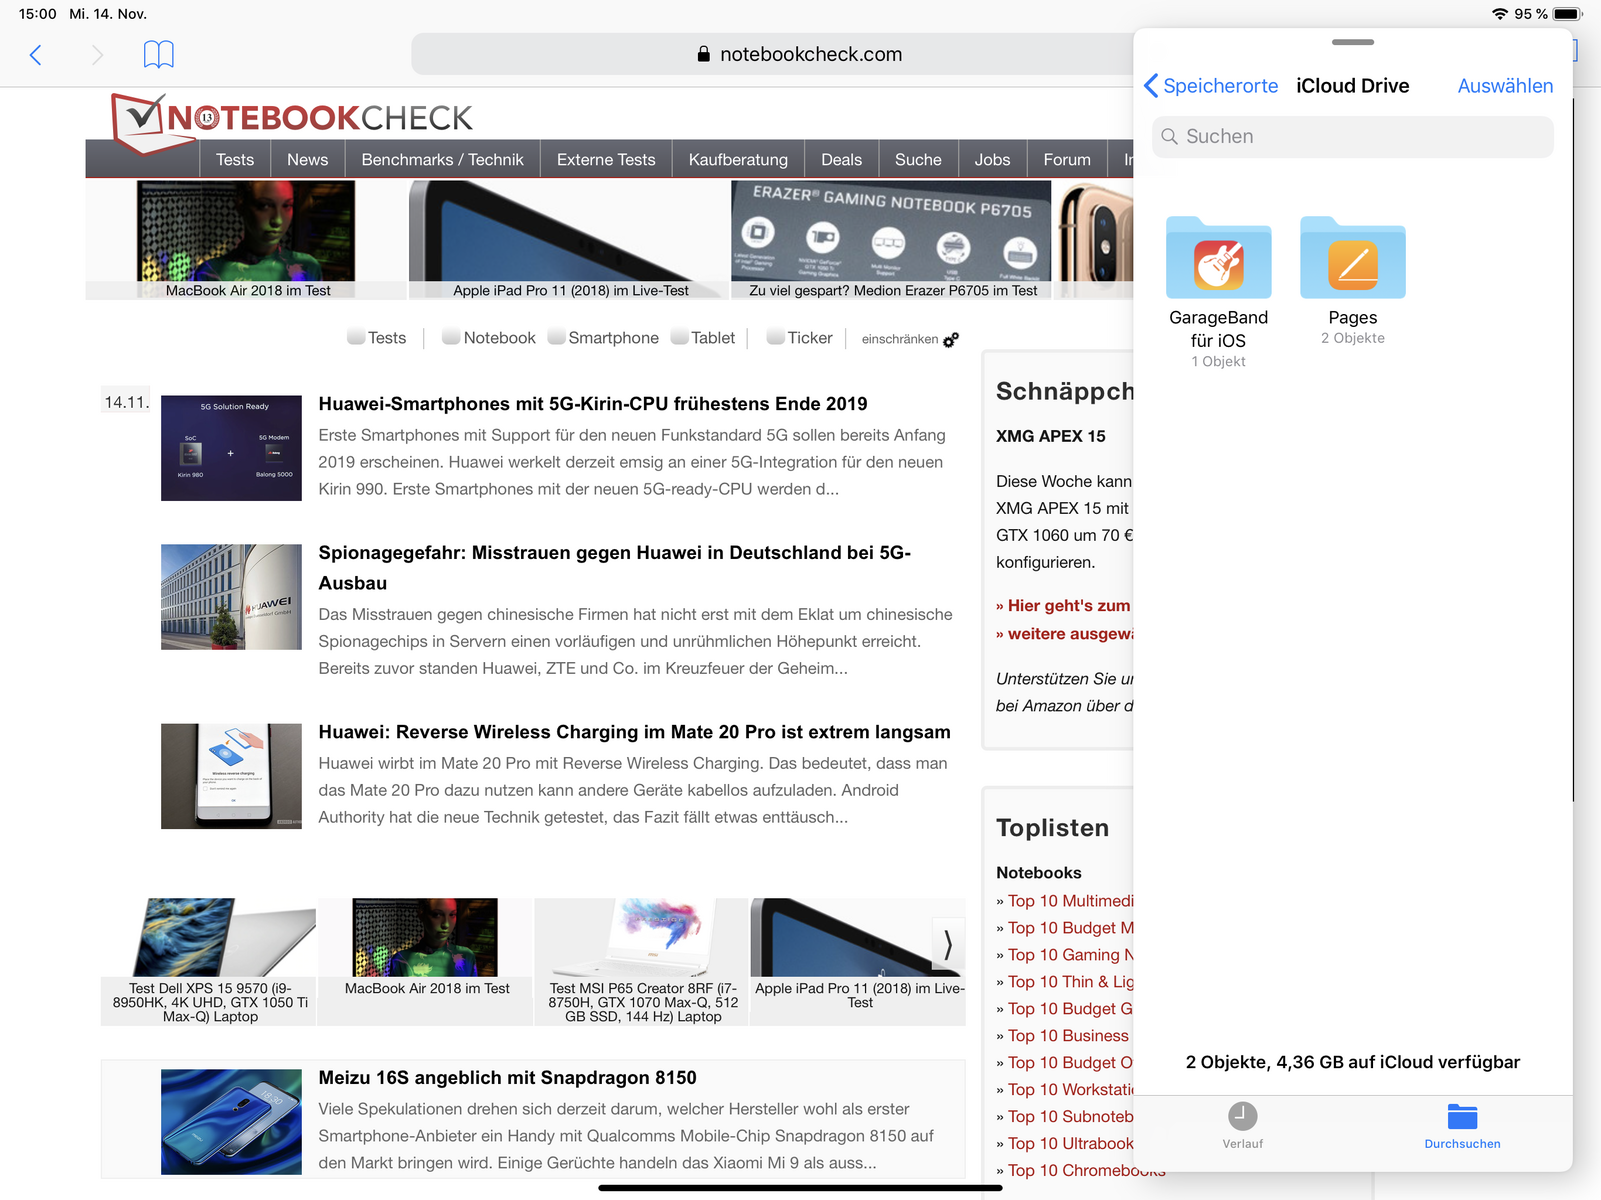The width and height of the screenshot is (1601, 1200).
Task: Open Top 10 Thin & Light link
Action: point(1070,982)
